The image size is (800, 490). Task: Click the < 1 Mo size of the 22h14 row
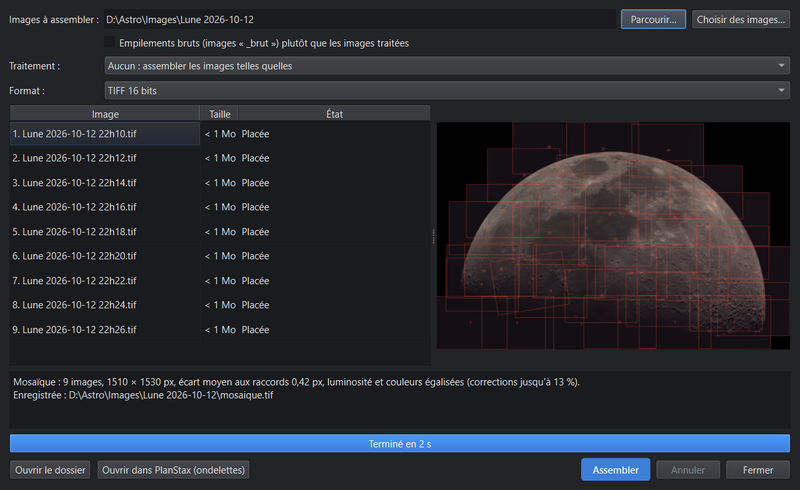point(220,183)
